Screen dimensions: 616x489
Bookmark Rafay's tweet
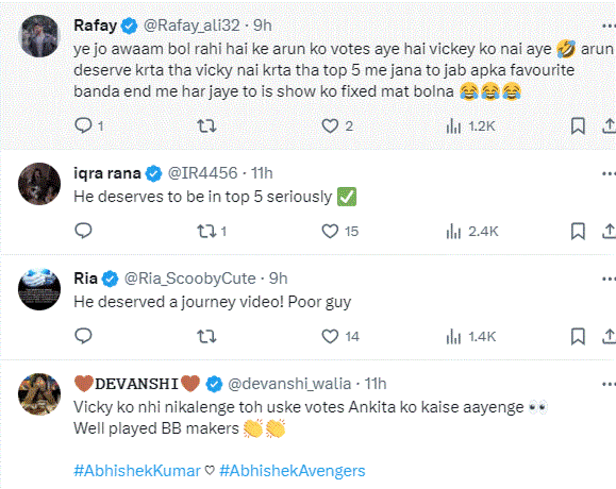[578, 126]
